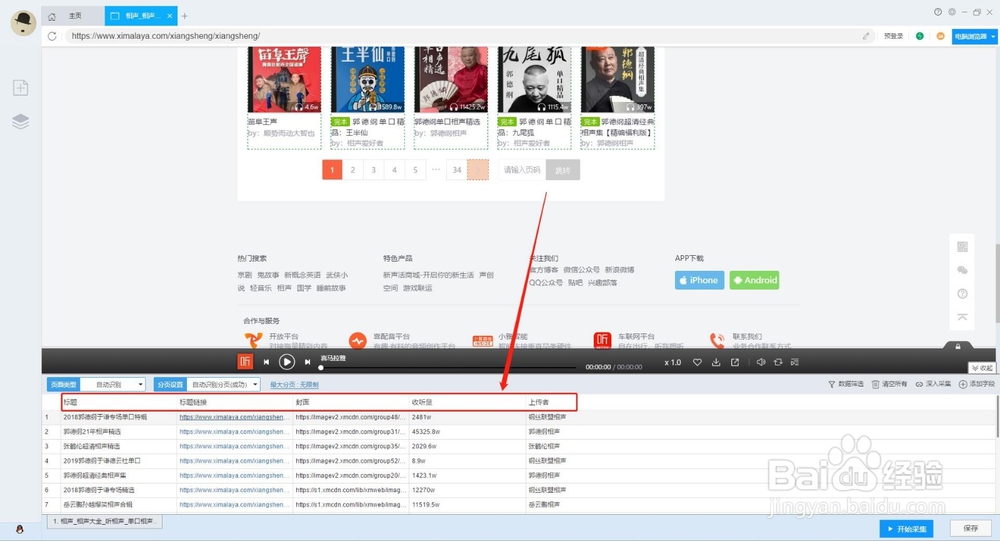Image resolution: width=1000 pixels, height=541 pixels.
Task: Switch to the 主页 tab
Action: coord(73,16)
